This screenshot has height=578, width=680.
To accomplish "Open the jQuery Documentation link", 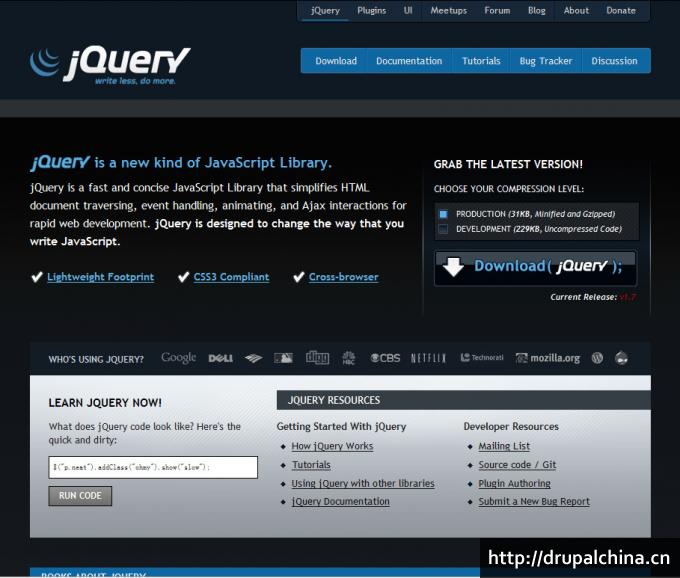I will pos(340,502).
